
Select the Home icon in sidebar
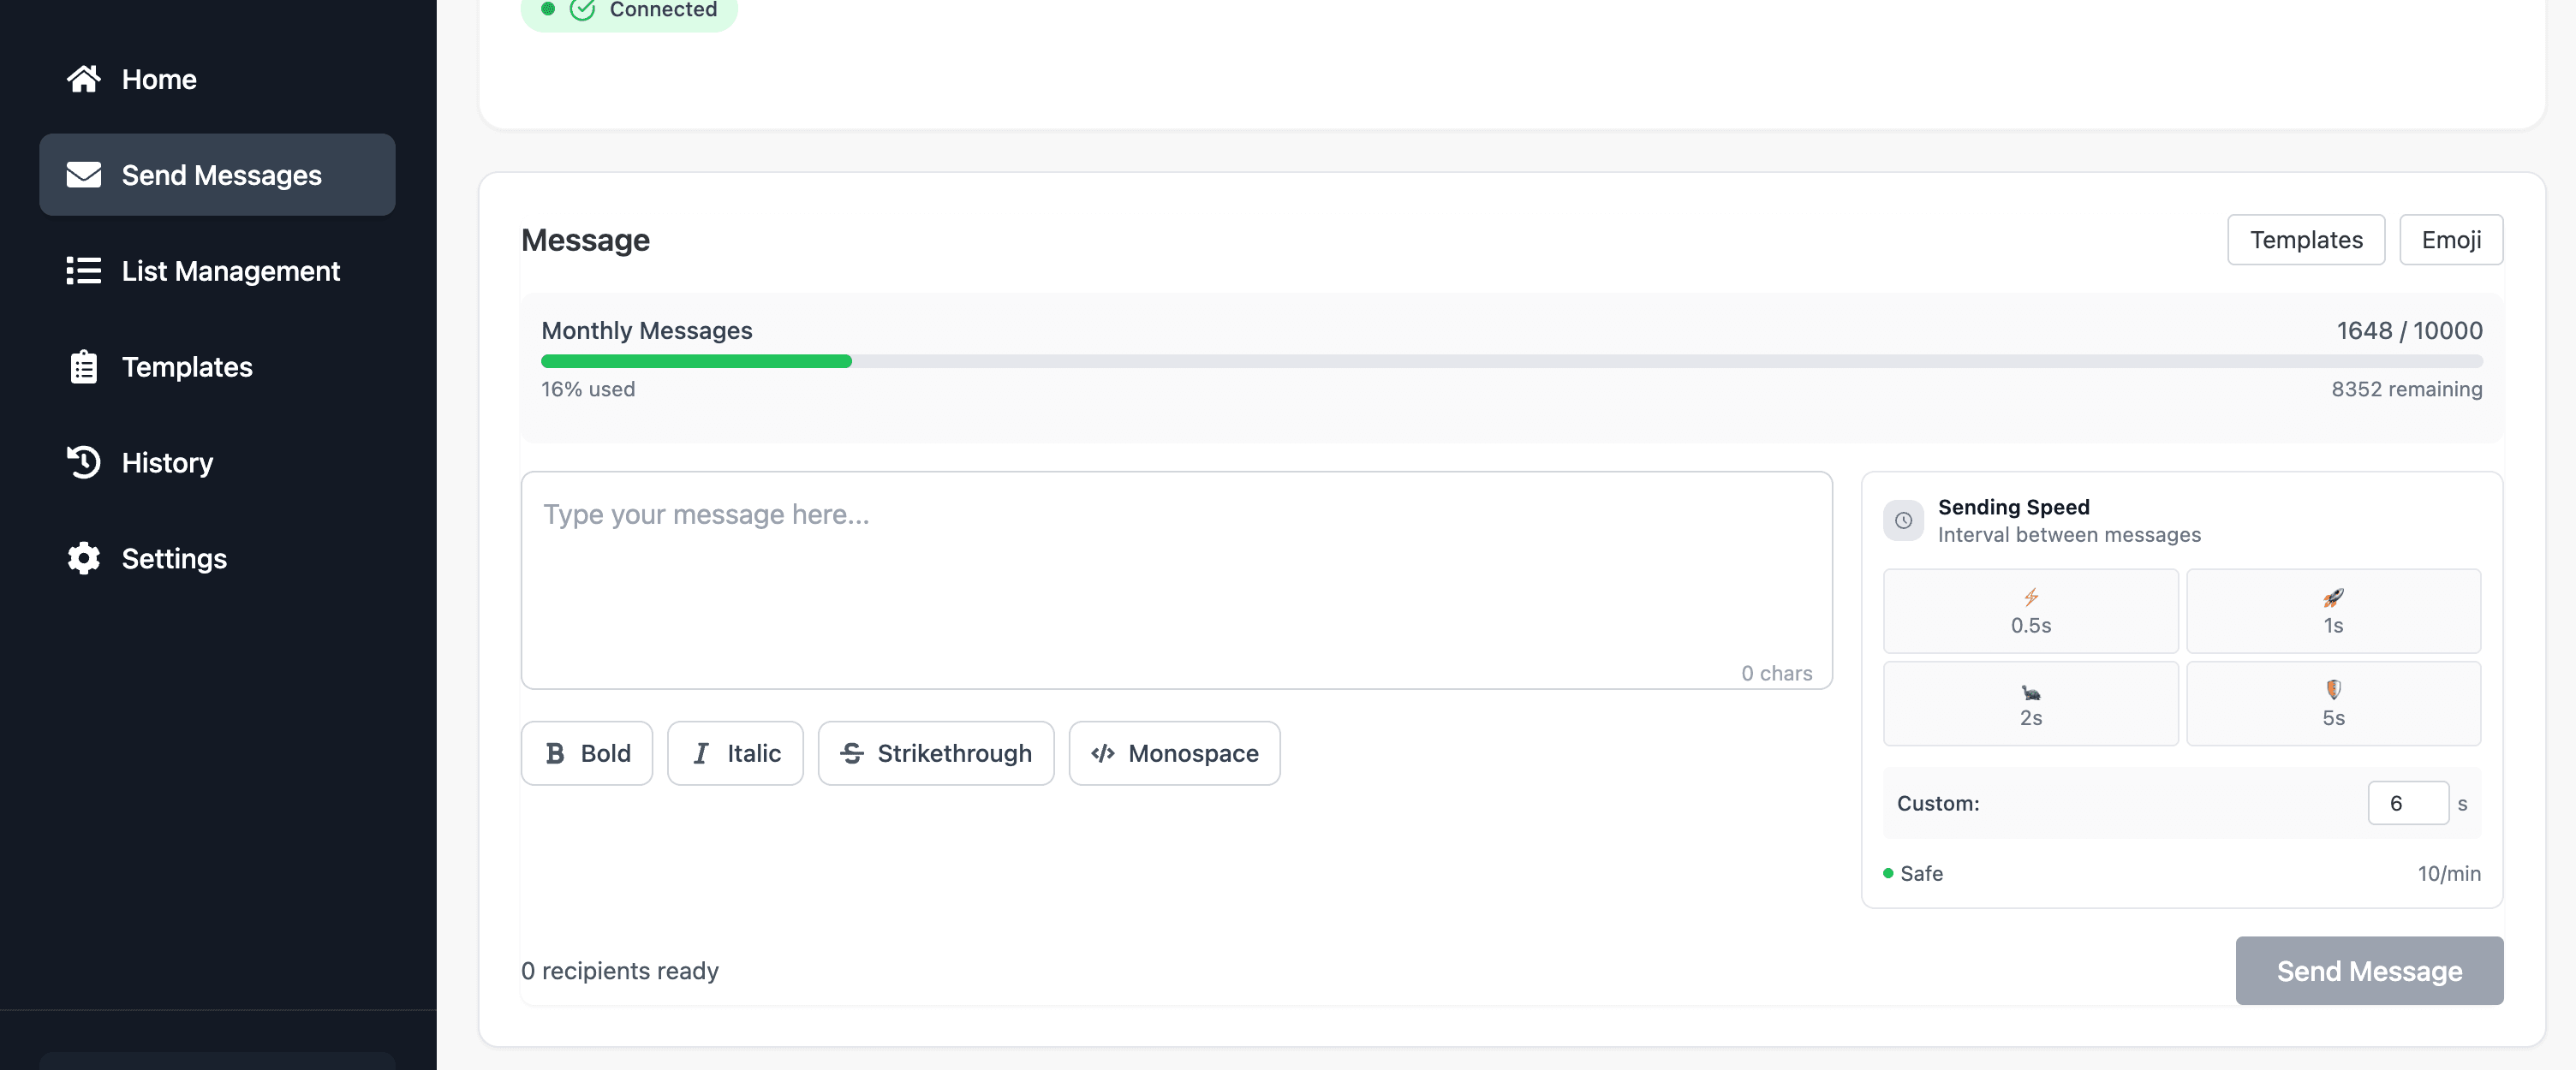click(x=84, y=78)
